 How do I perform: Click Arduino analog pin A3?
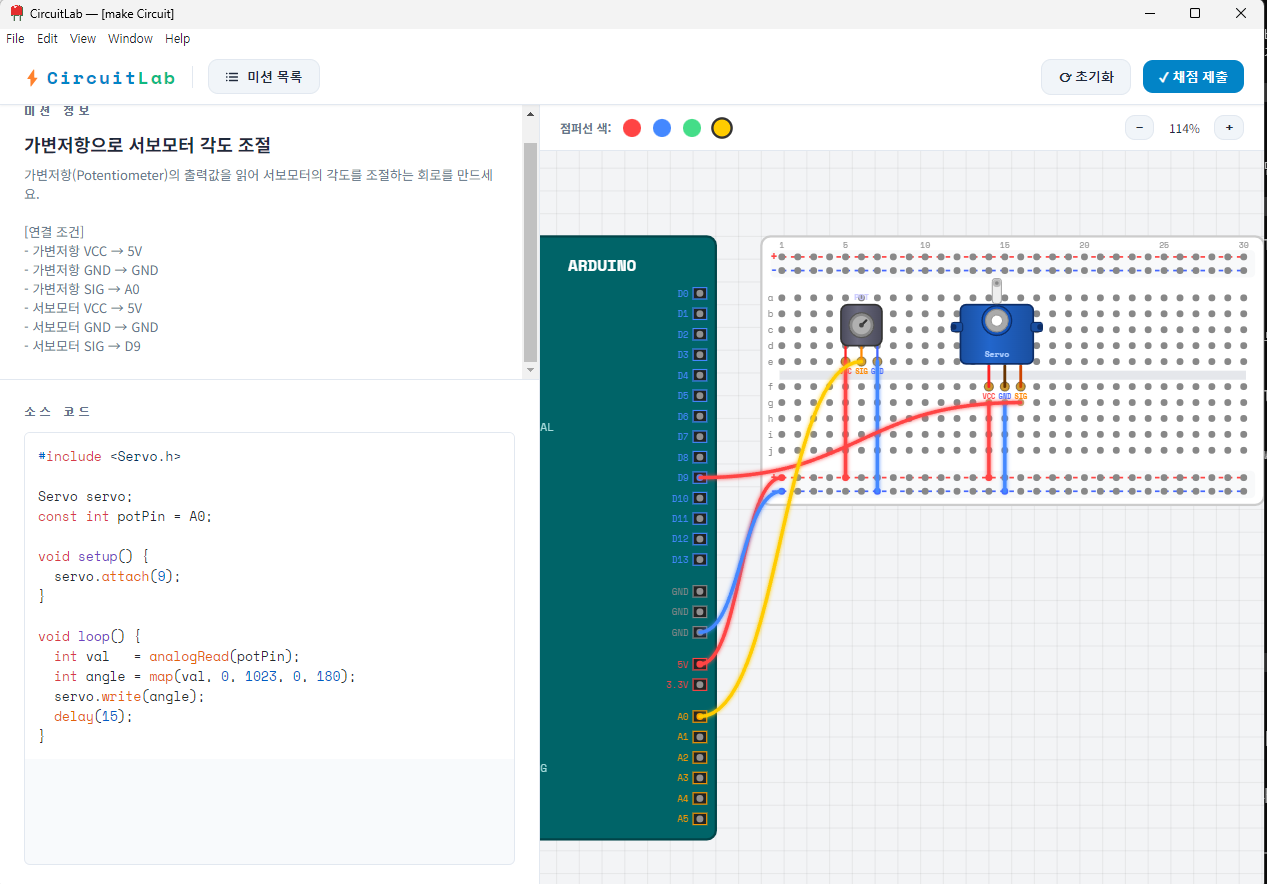pyautogui.click(x=700, y=778)
